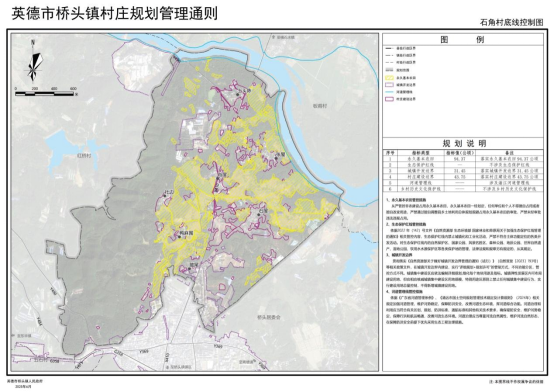Select the 城镇开发边界 table row
The height and width of the screenshot is (392, 554).
(x=463, y=171)
